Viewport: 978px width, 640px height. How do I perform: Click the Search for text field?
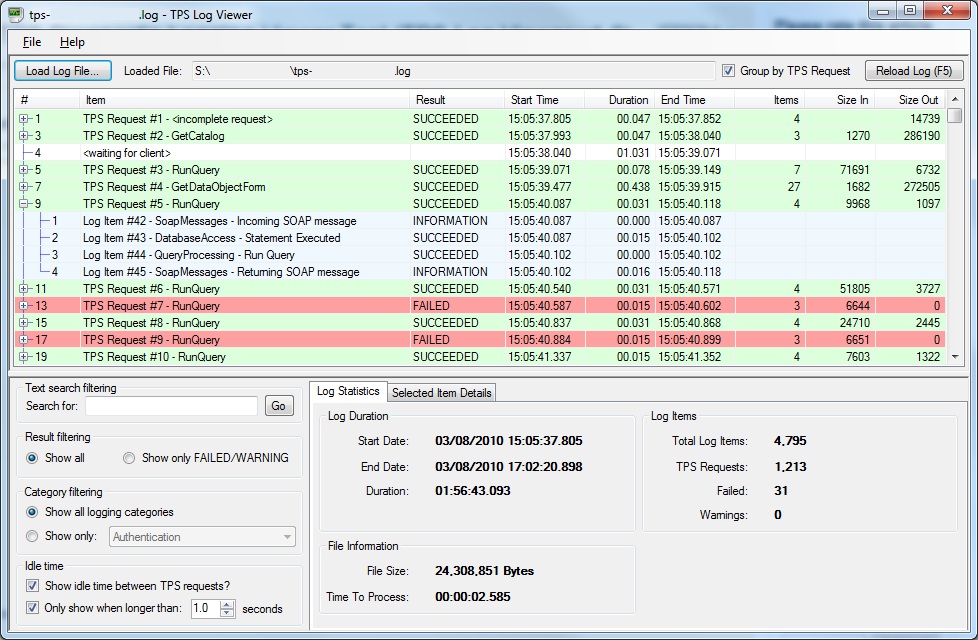[171, 406]
